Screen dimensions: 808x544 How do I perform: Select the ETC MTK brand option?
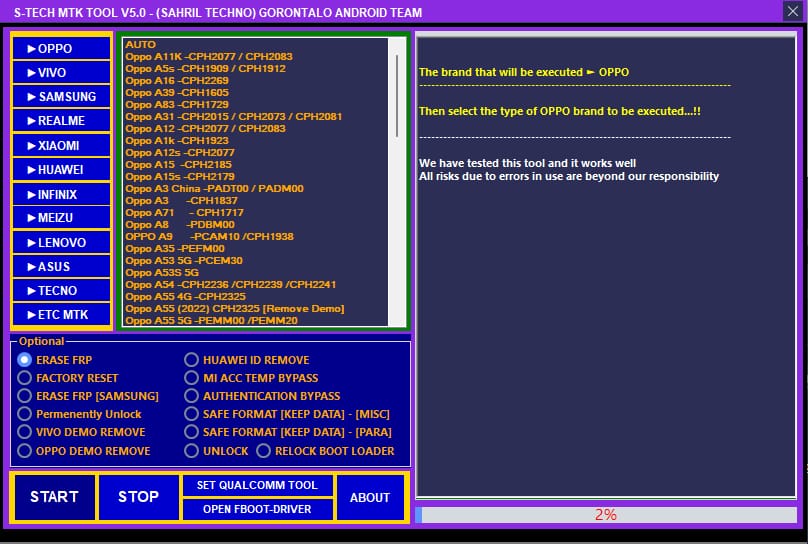click(x=61, y=314)
